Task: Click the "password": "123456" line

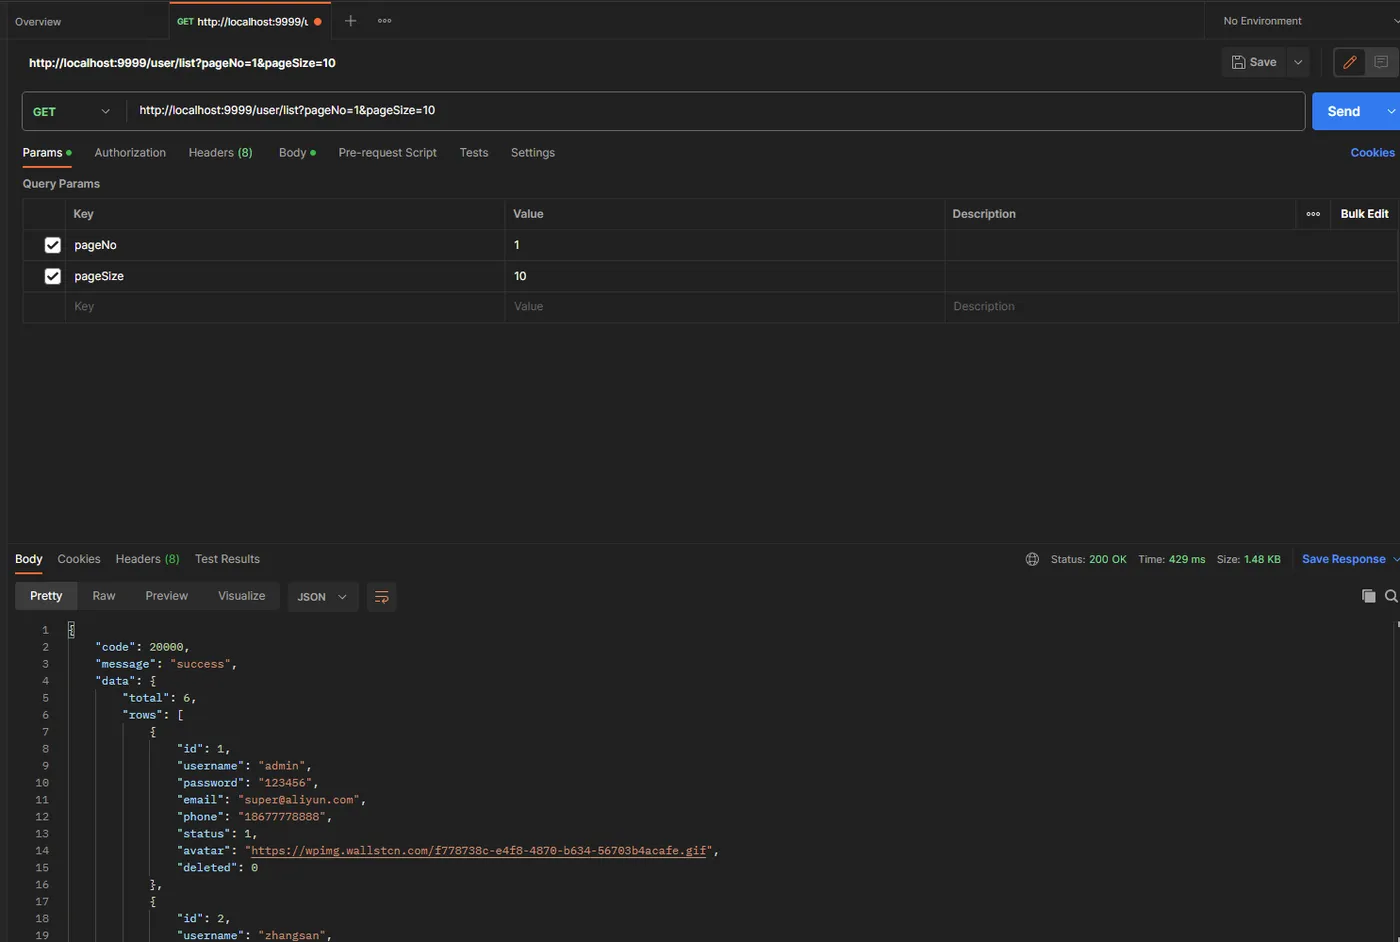Action: pyautogui.click(x=247, y=783)
